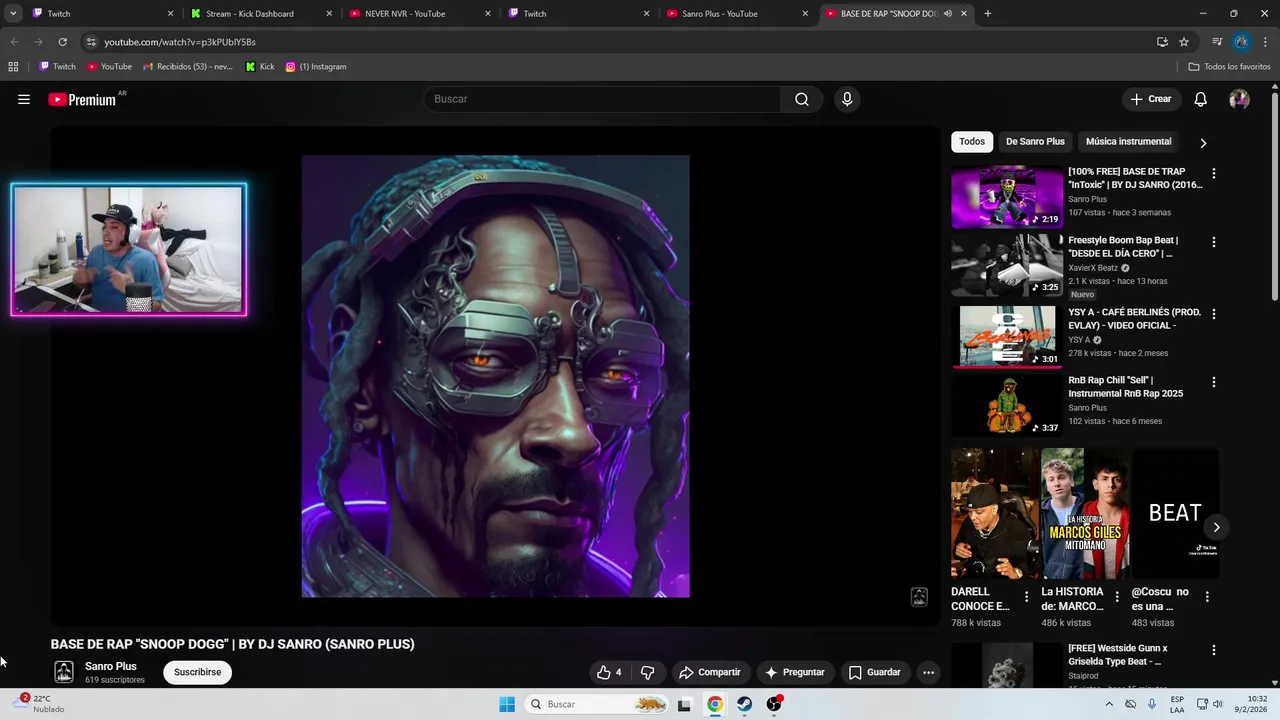Mute the tab via speaker icon on active tab
The width and height of the screenshot is (1280, 720).
[947, 14]
